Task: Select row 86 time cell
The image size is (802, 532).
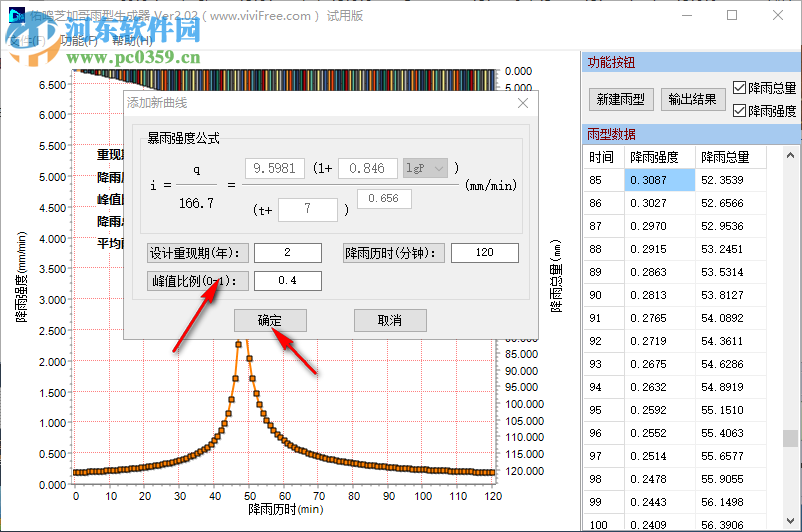Action: click(x=604, y=203)
